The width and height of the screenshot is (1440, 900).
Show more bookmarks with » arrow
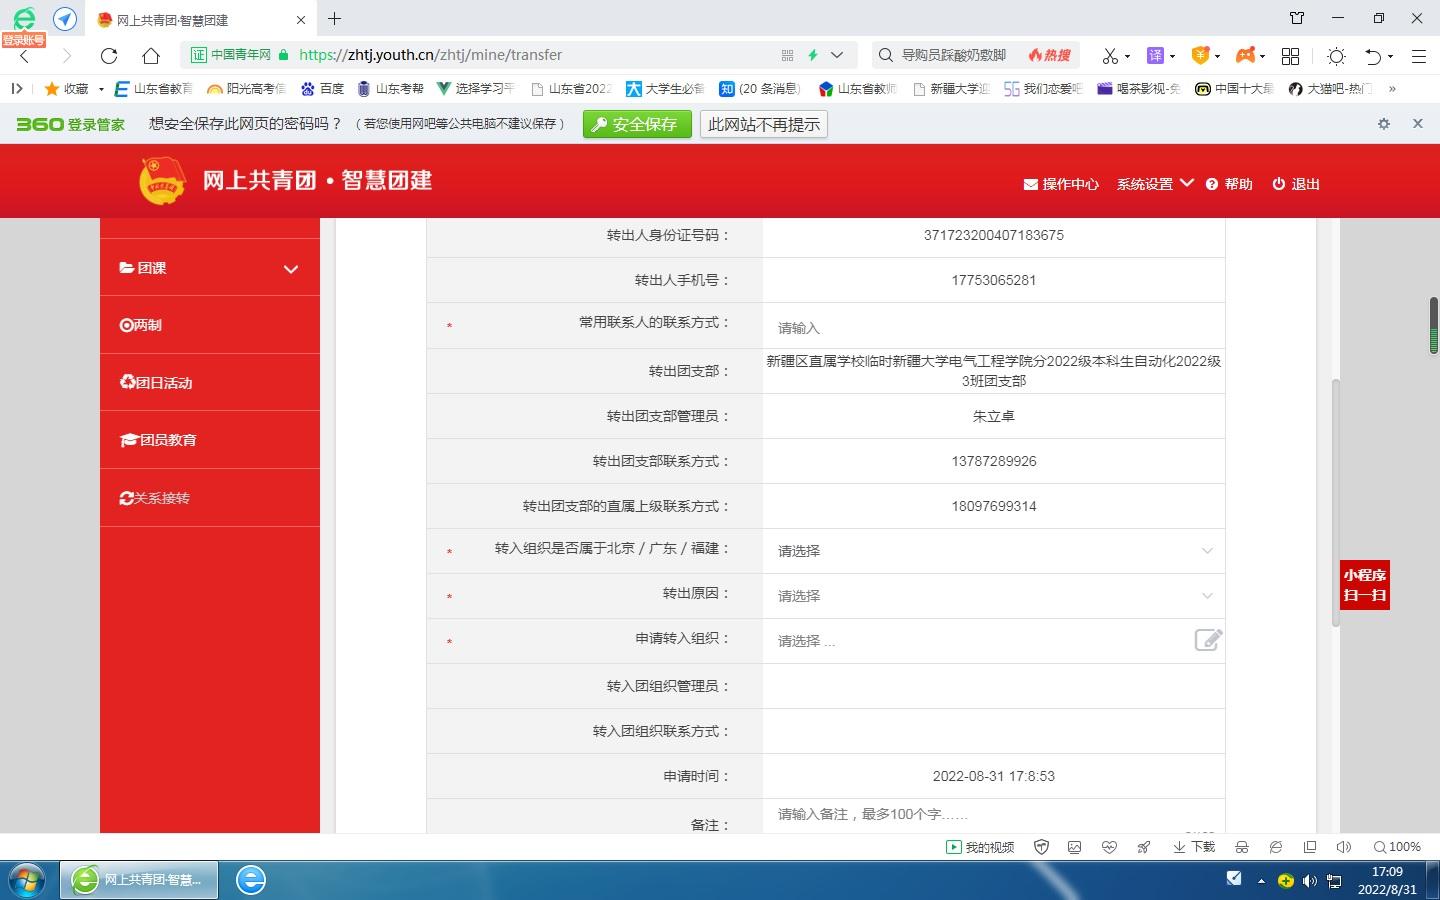pyautogui.click(x=1392, y=89)
